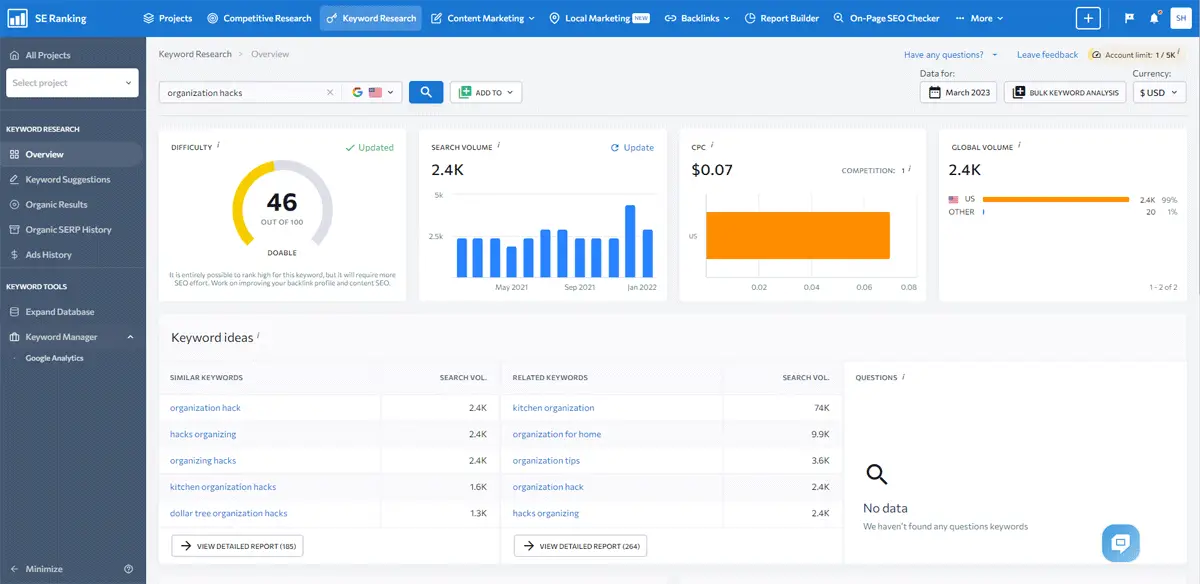Click Update in the Search Volume card
The height and width of the screenshot is (584, 1200).
632,148
